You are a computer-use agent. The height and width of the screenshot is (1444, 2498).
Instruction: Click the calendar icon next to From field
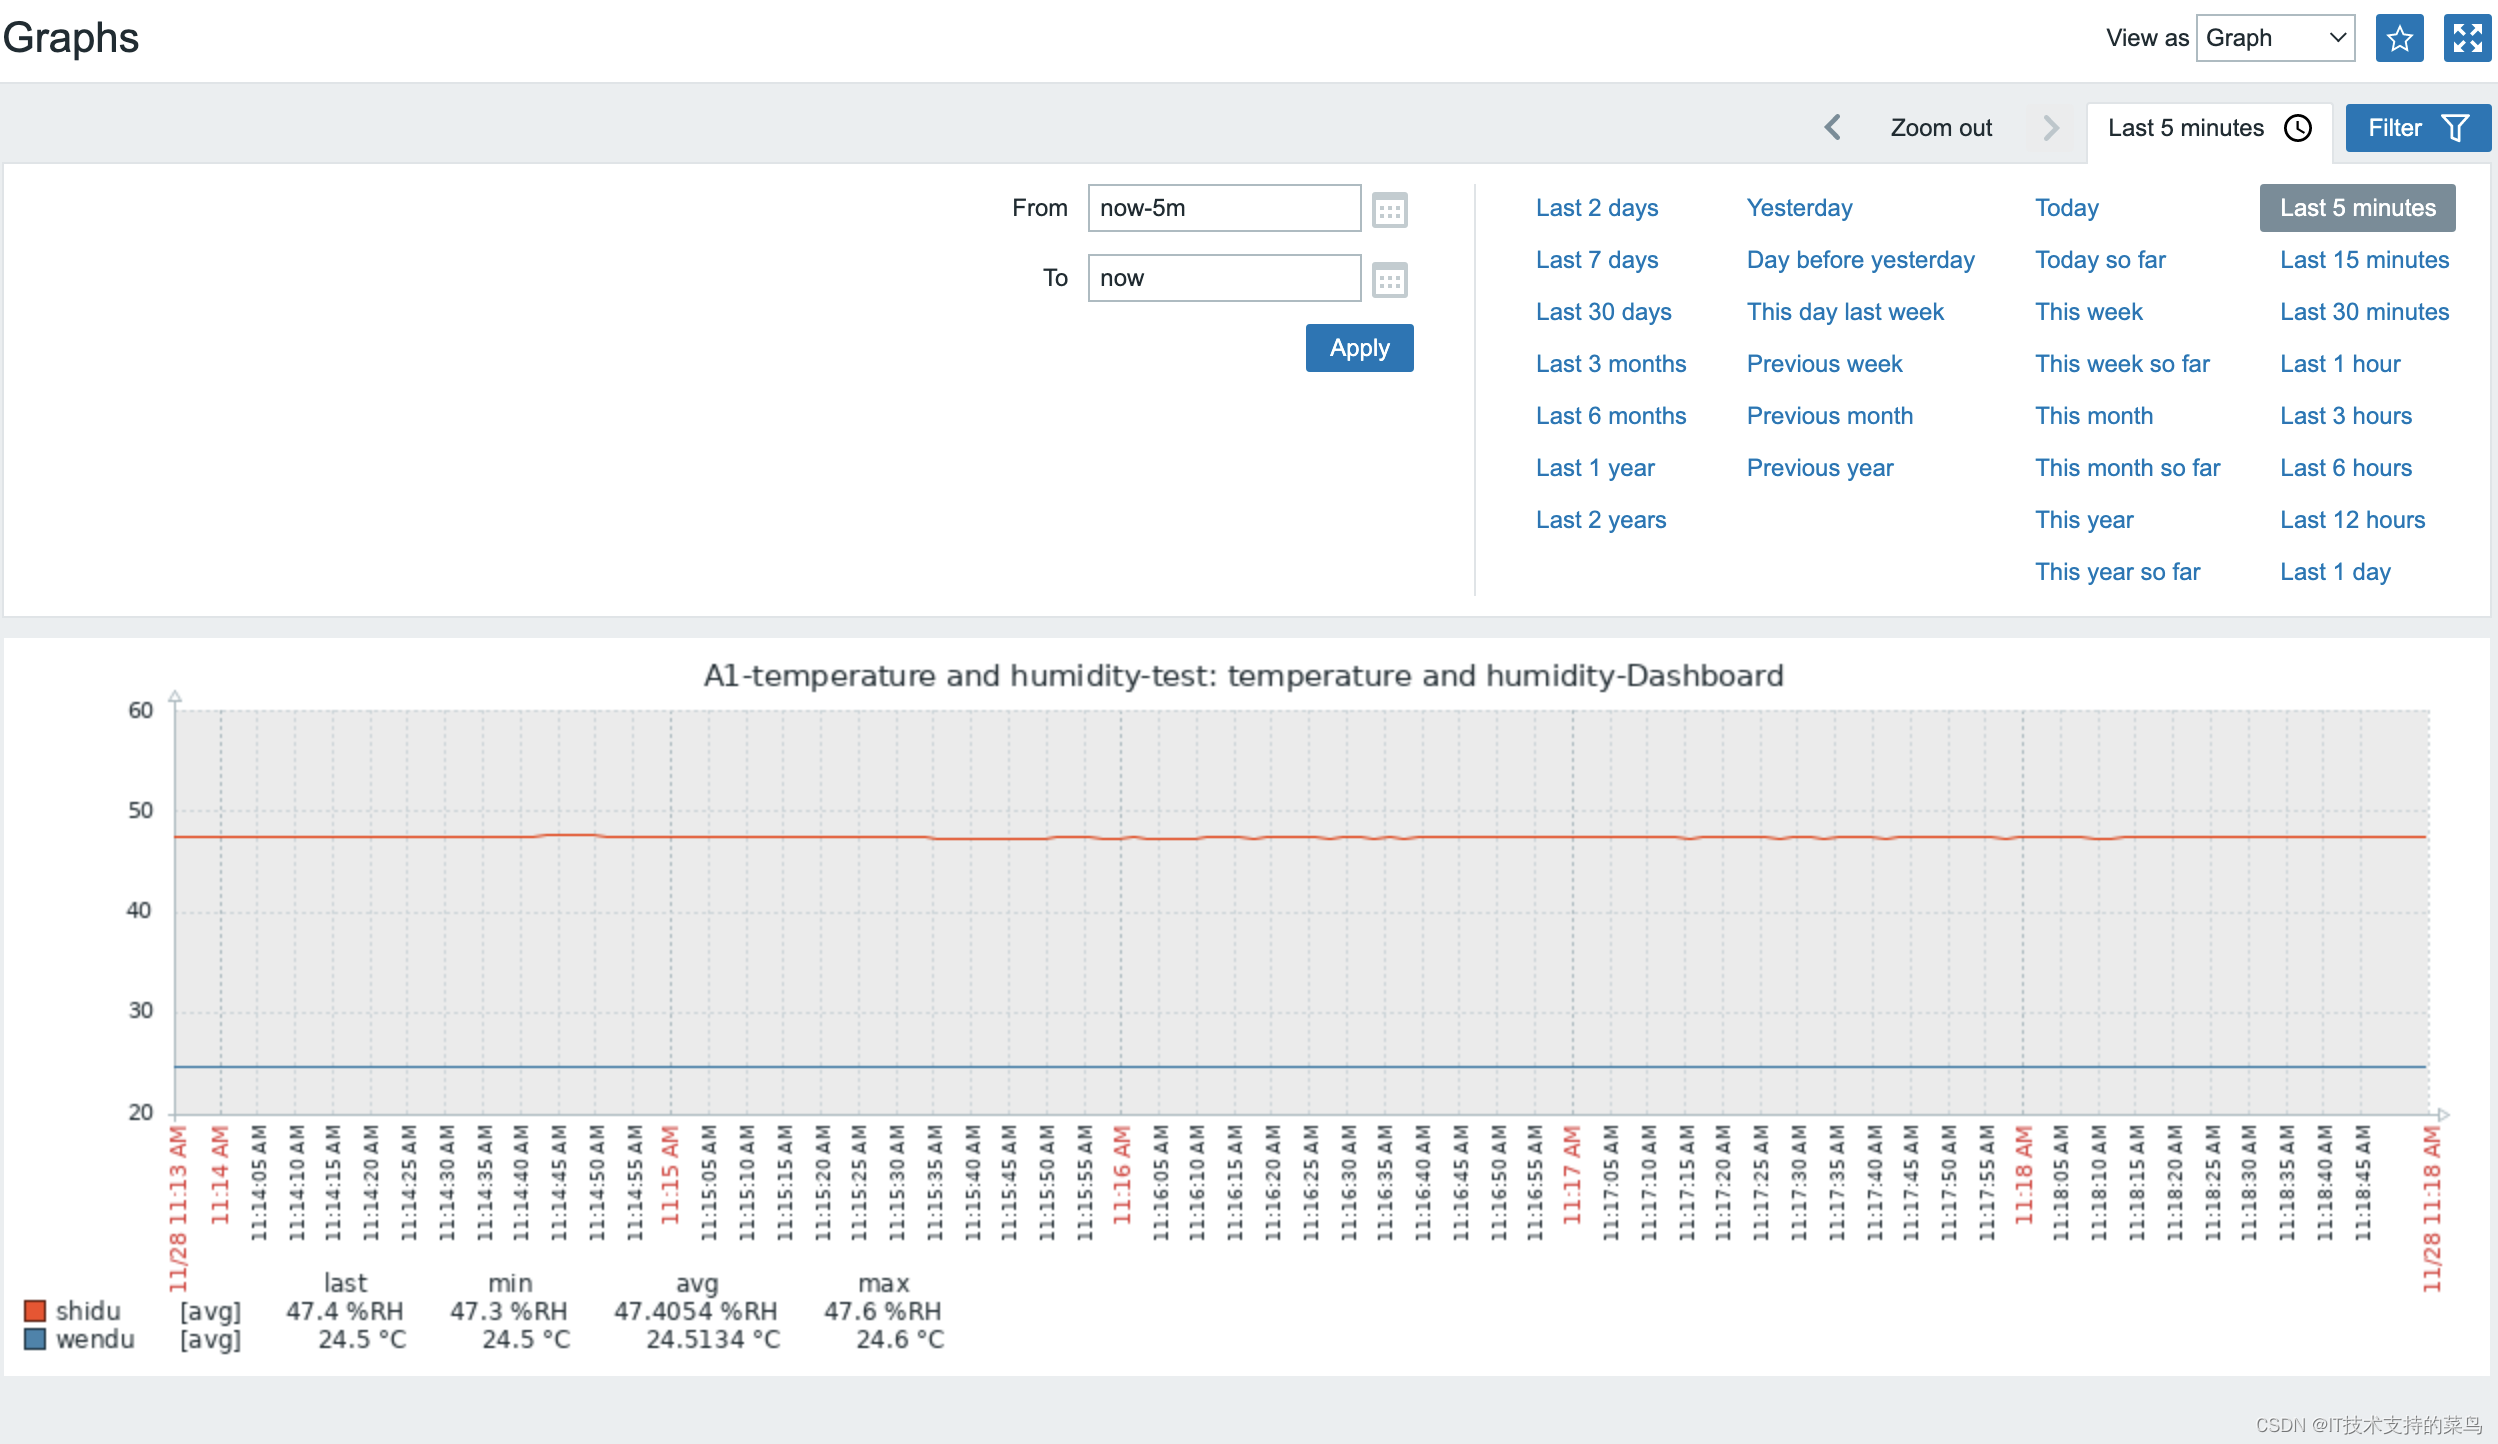(x=1389, y=210)
